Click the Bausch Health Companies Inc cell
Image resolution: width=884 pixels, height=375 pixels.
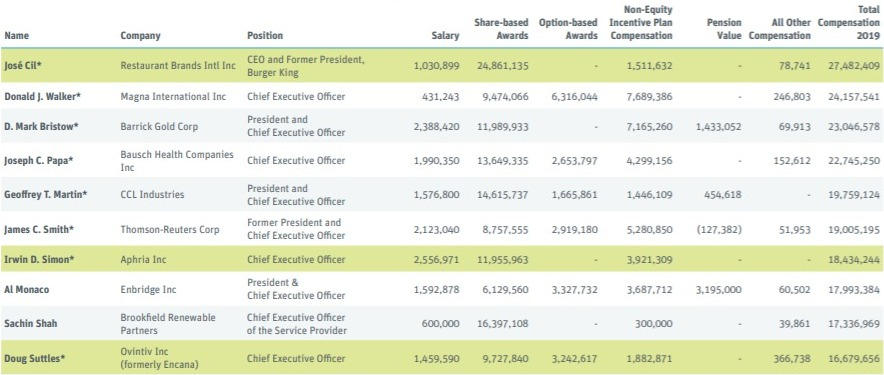tap(176, 161)
